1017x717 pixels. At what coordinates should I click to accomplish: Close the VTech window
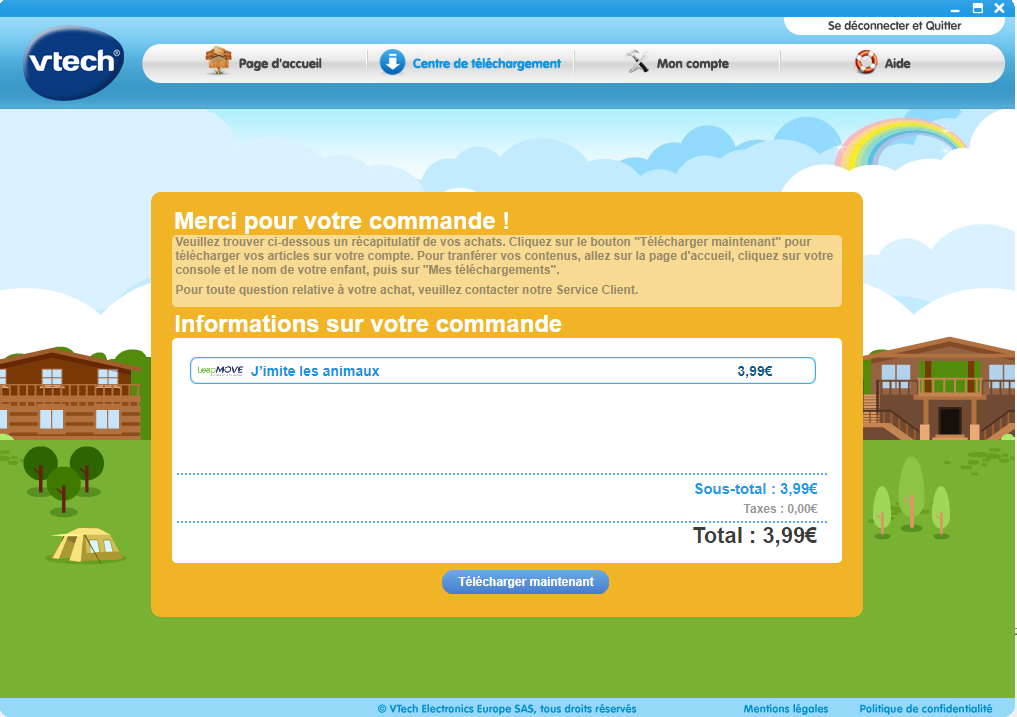click(999, 8)
